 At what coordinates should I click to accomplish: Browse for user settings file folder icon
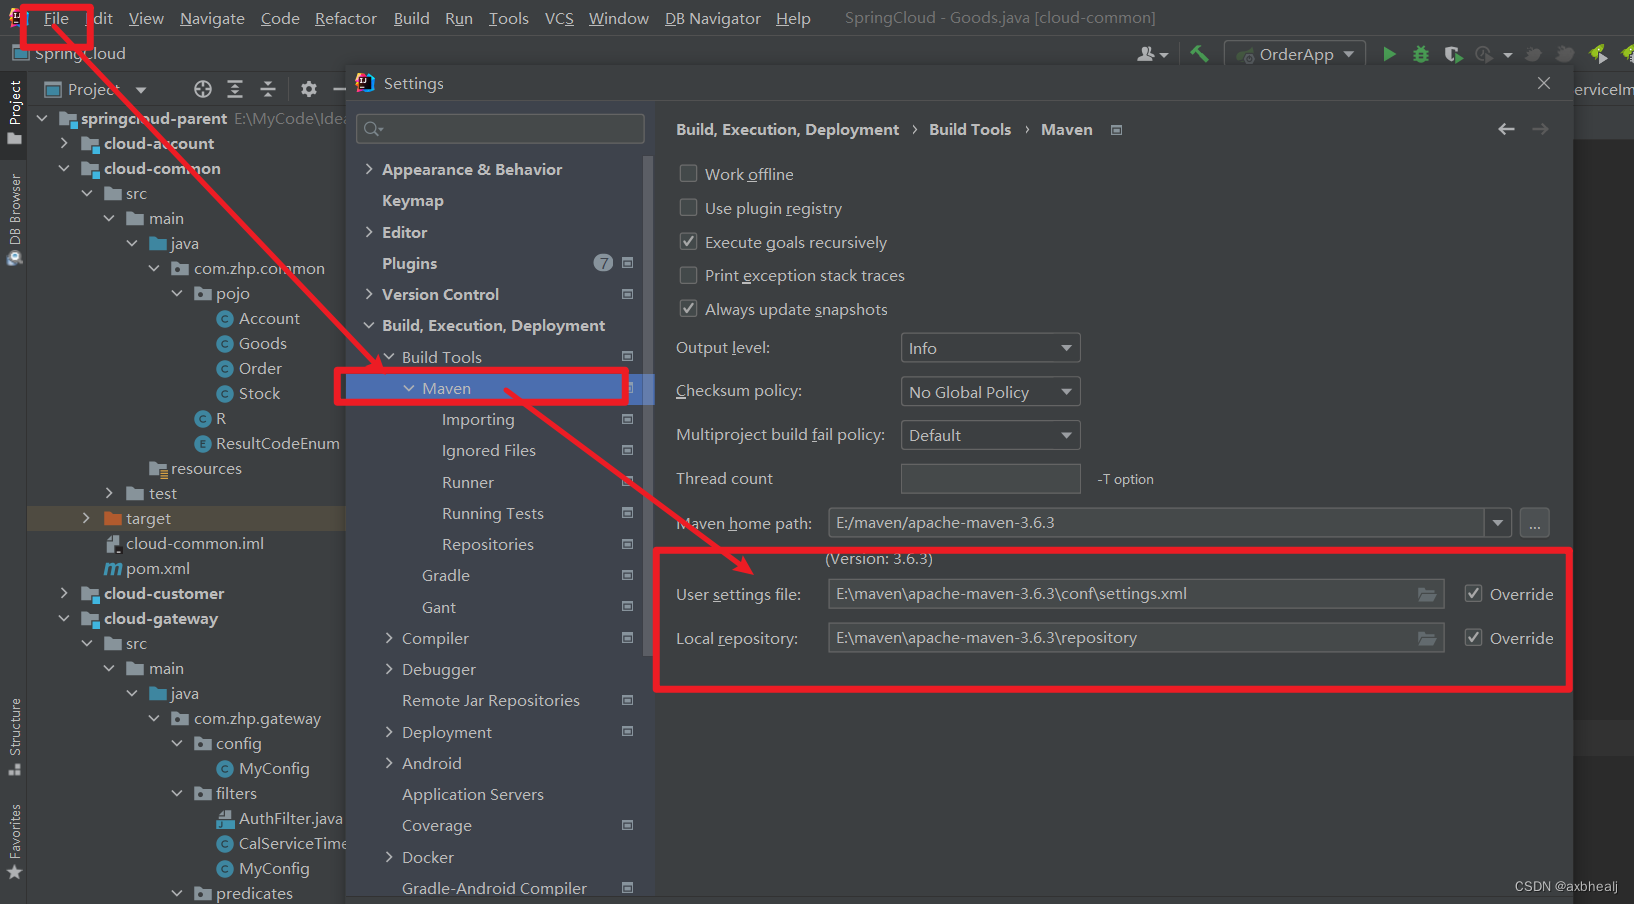coord(1427,595)
